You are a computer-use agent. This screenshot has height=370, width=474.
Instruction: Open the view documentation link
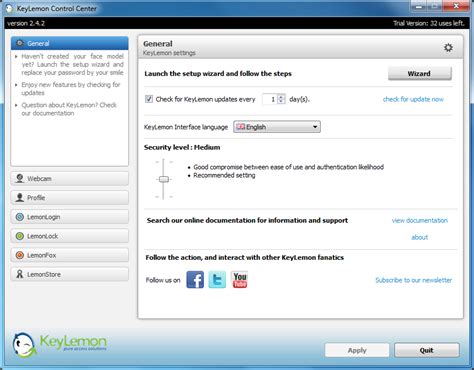click(420, 220)
